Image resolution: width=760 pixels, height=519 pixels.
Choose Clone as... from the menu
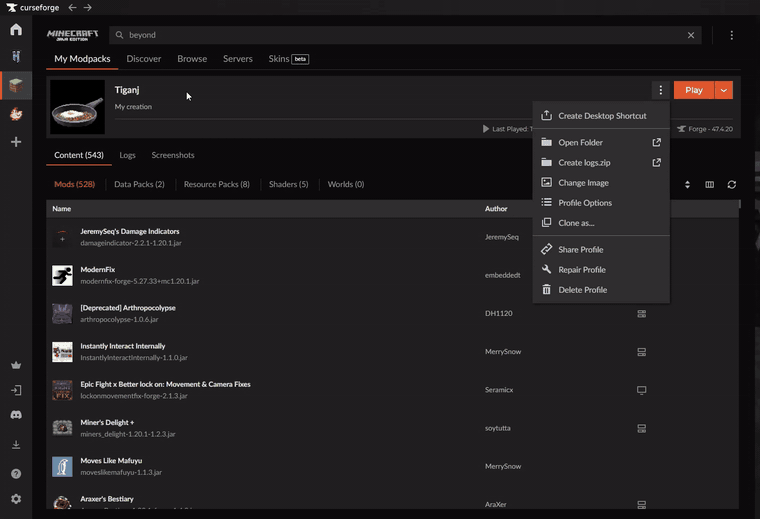click(601, 223)
